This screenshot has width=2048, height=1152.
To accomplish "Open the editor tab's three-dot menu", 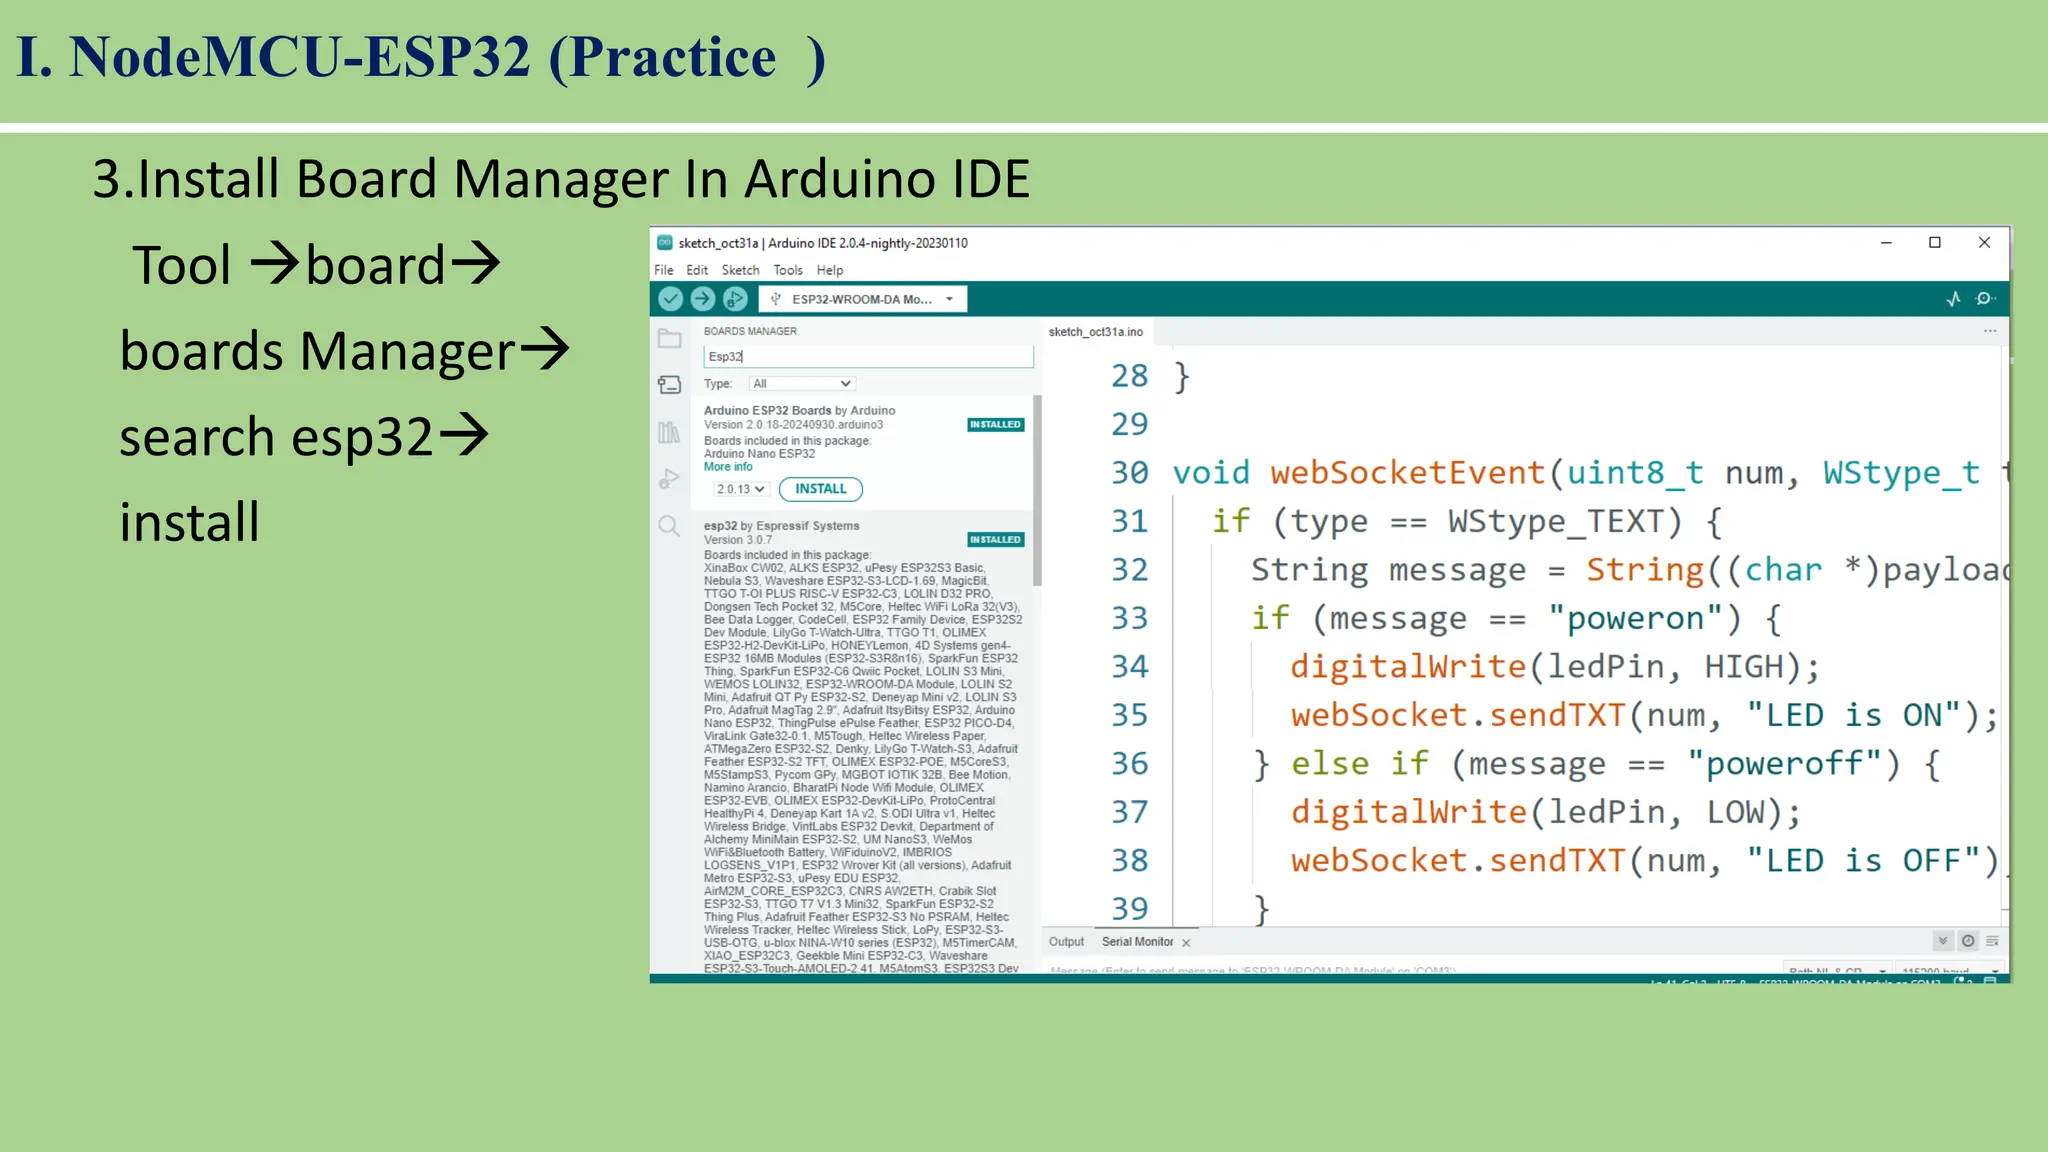I will pyautogui.click(x=1990, y=331).
